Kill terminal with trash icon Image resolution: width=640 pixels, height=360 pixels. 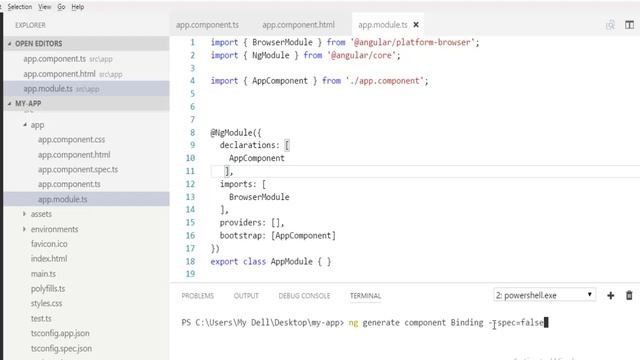tap(629, 295)
